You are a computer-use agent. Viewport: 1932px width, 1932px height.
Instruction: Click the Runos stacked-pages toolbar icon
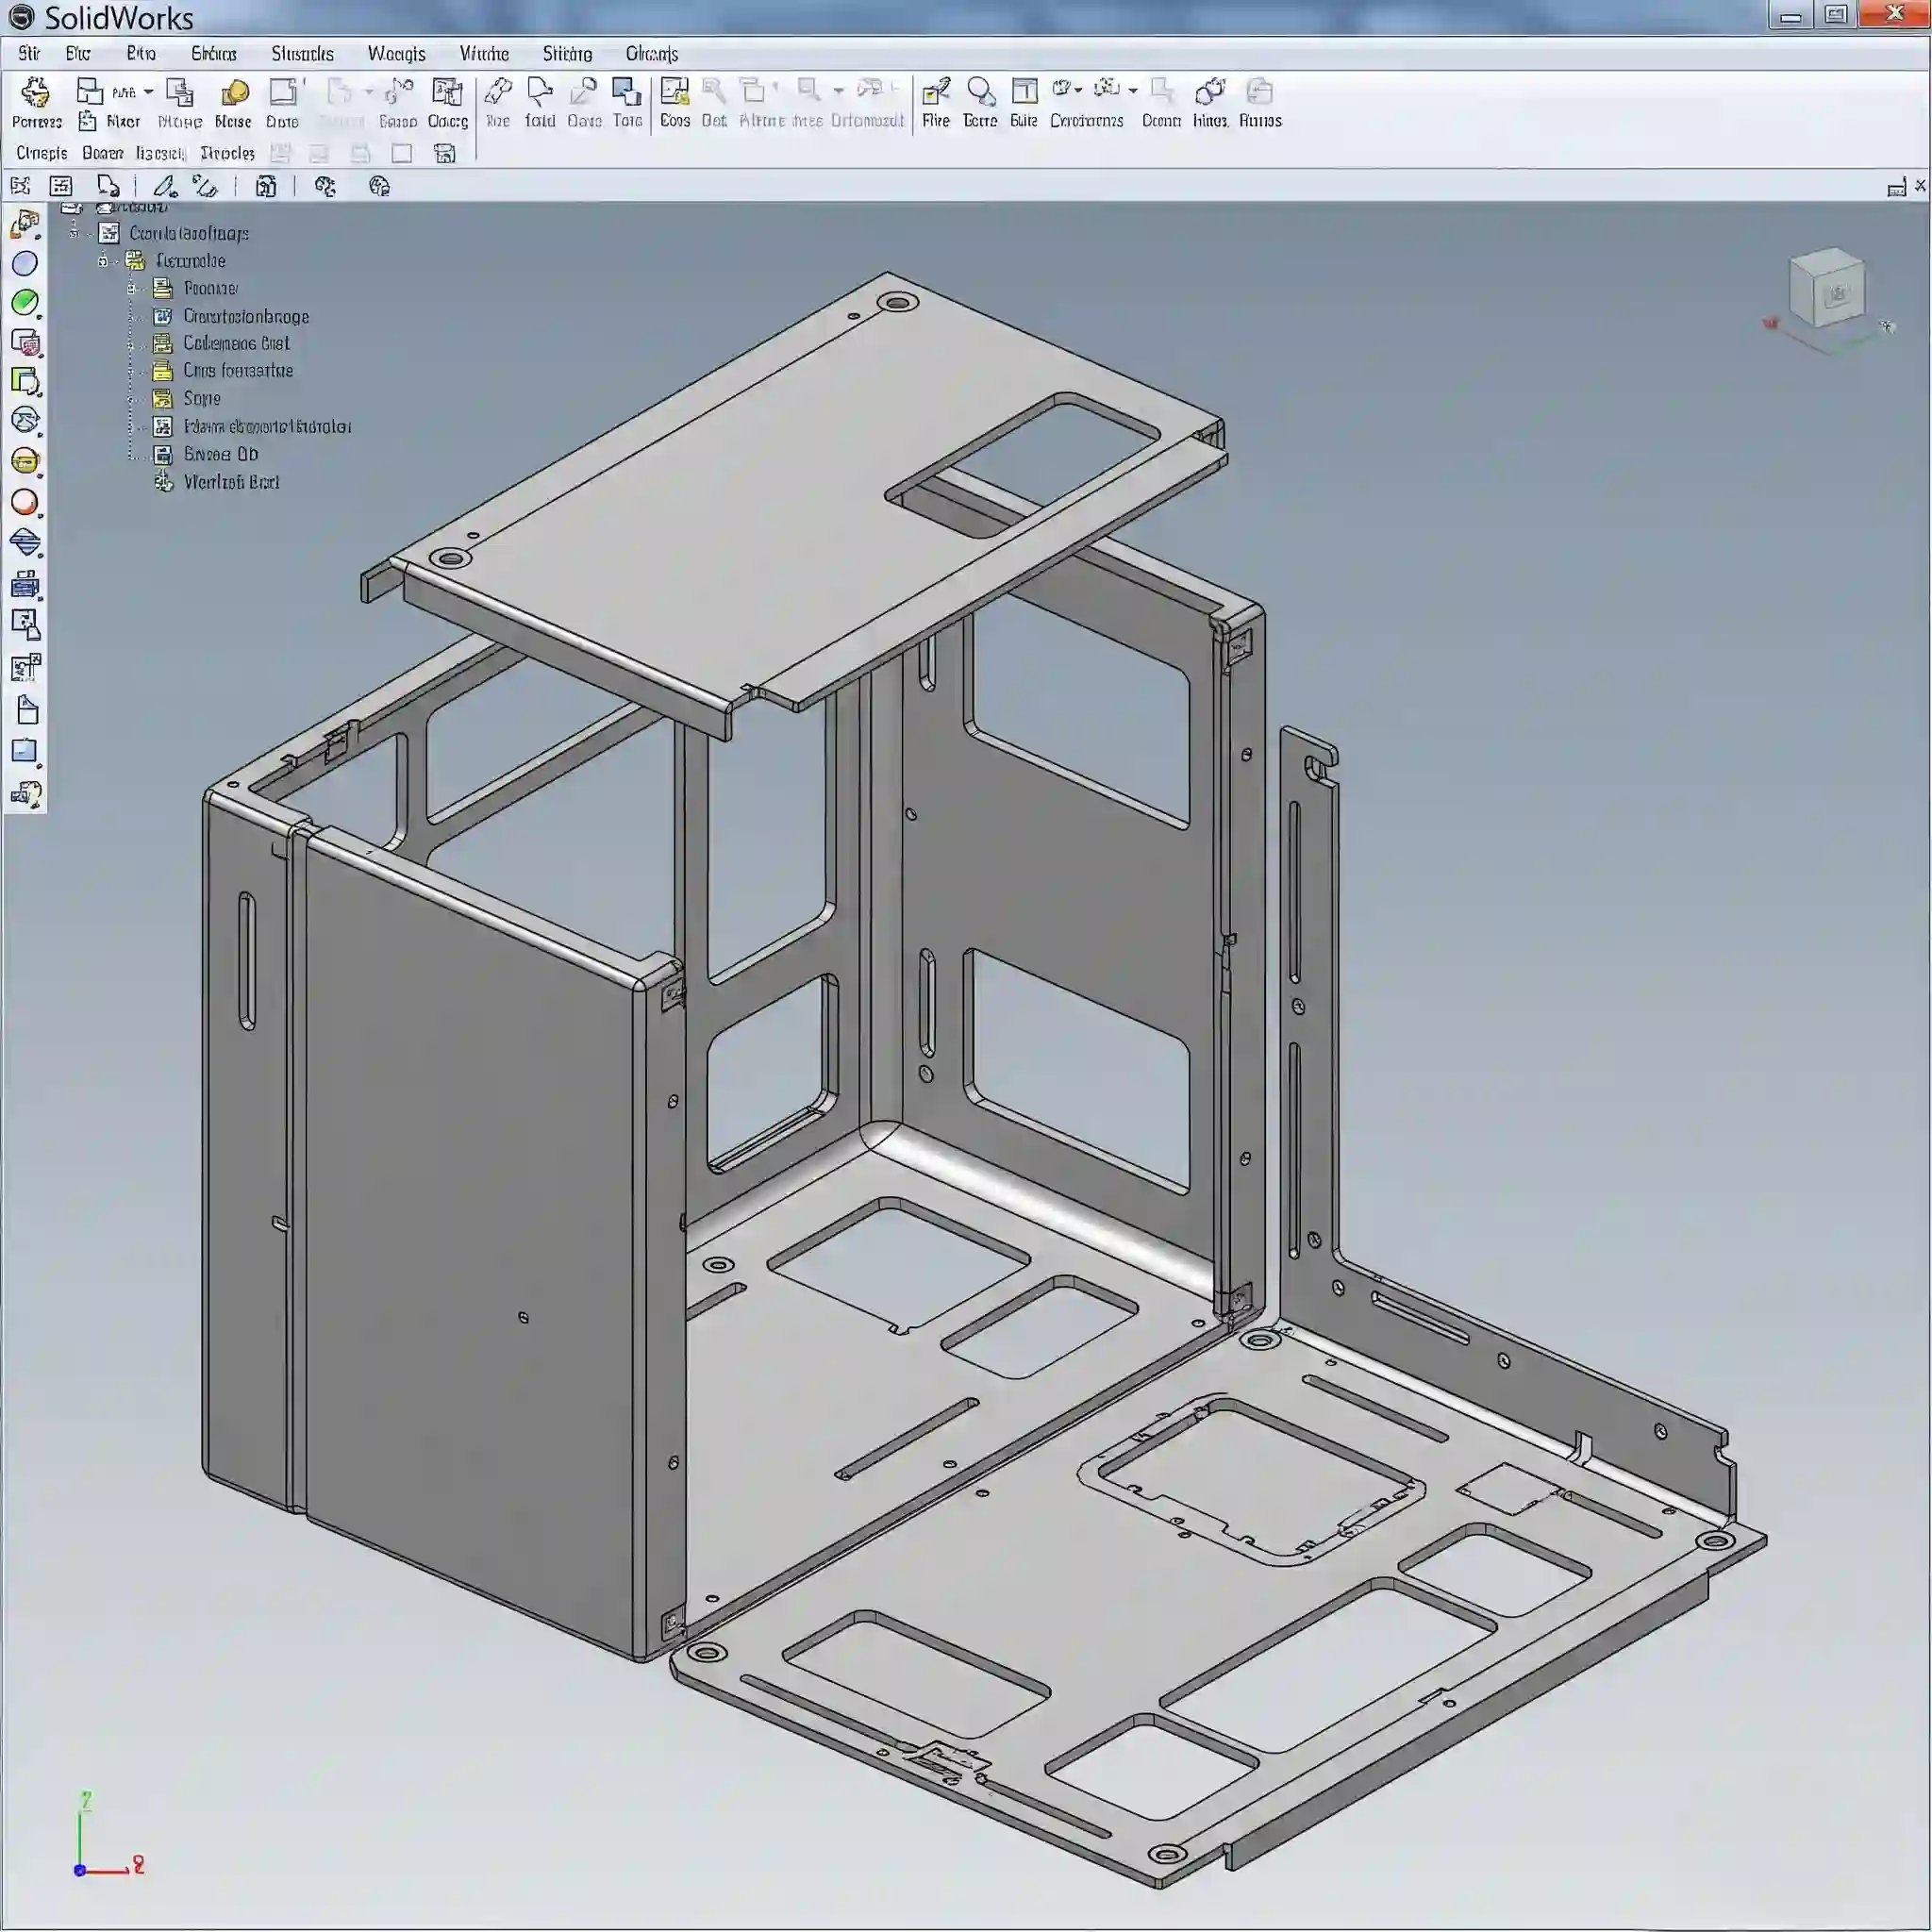[1260, 92]
